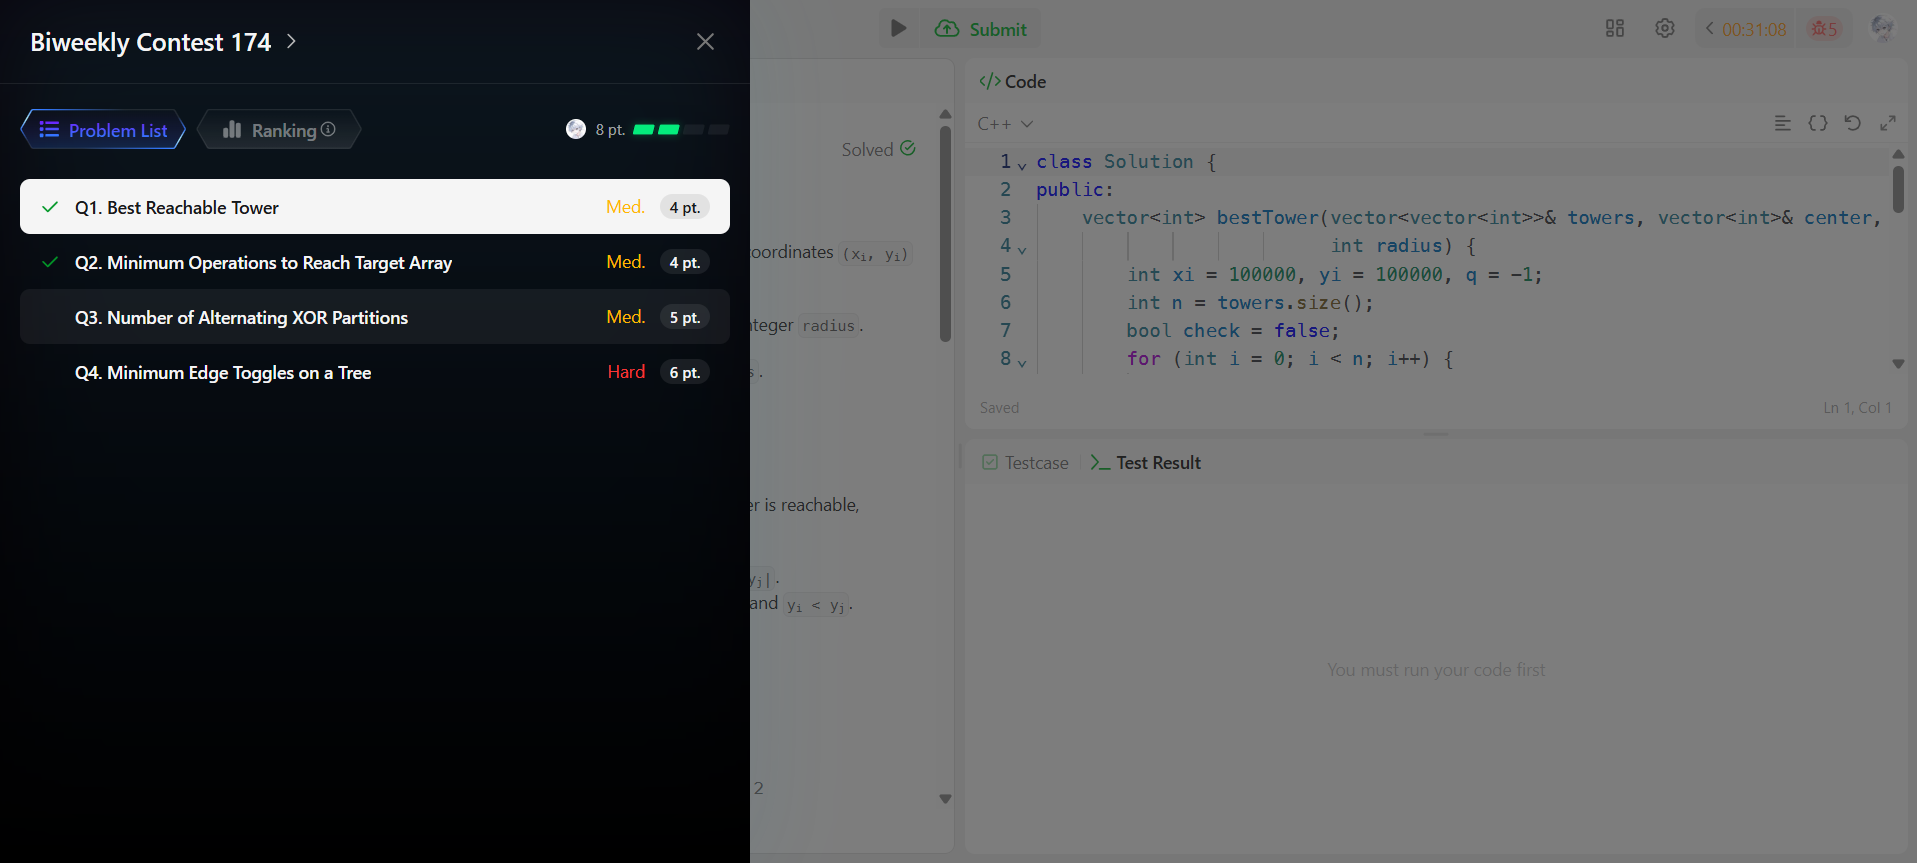Click the contest score progress bar
Screen dimensions: 1917x863
pyautogui.click(x=680, y=130)
